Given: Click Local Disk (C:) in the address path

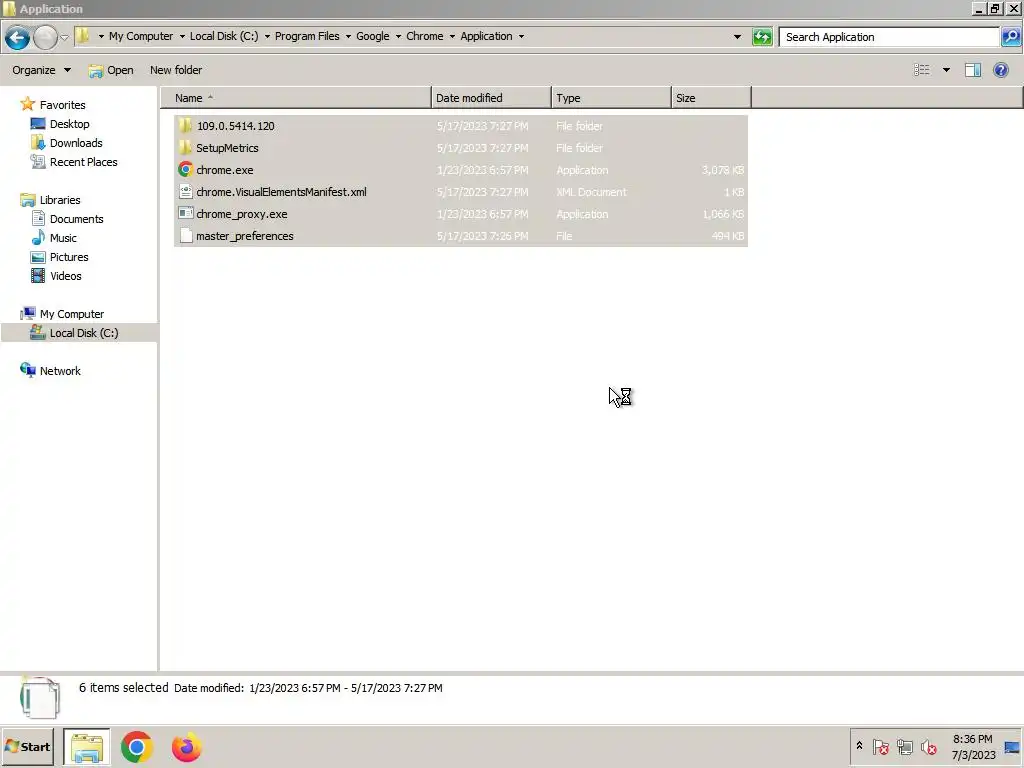Looking at the screenshot, I should pyautogui.click(x=224, y=36).
